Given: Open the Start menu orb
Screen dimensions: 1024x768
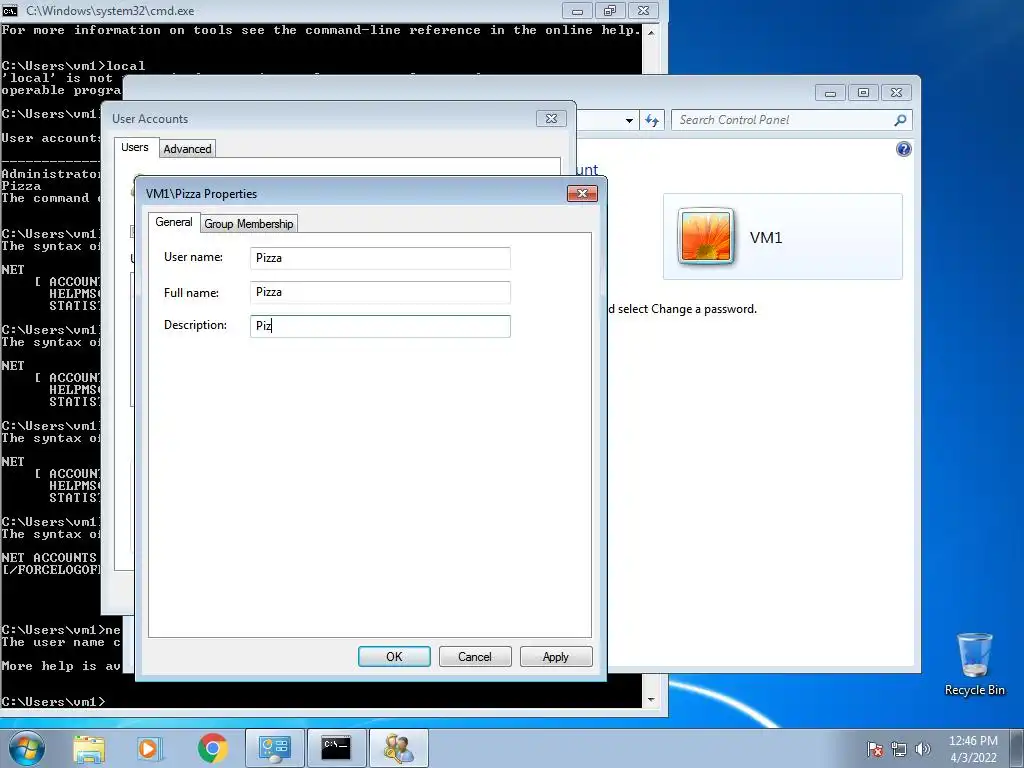Looking at the screenshot, I should coord(27,748).
